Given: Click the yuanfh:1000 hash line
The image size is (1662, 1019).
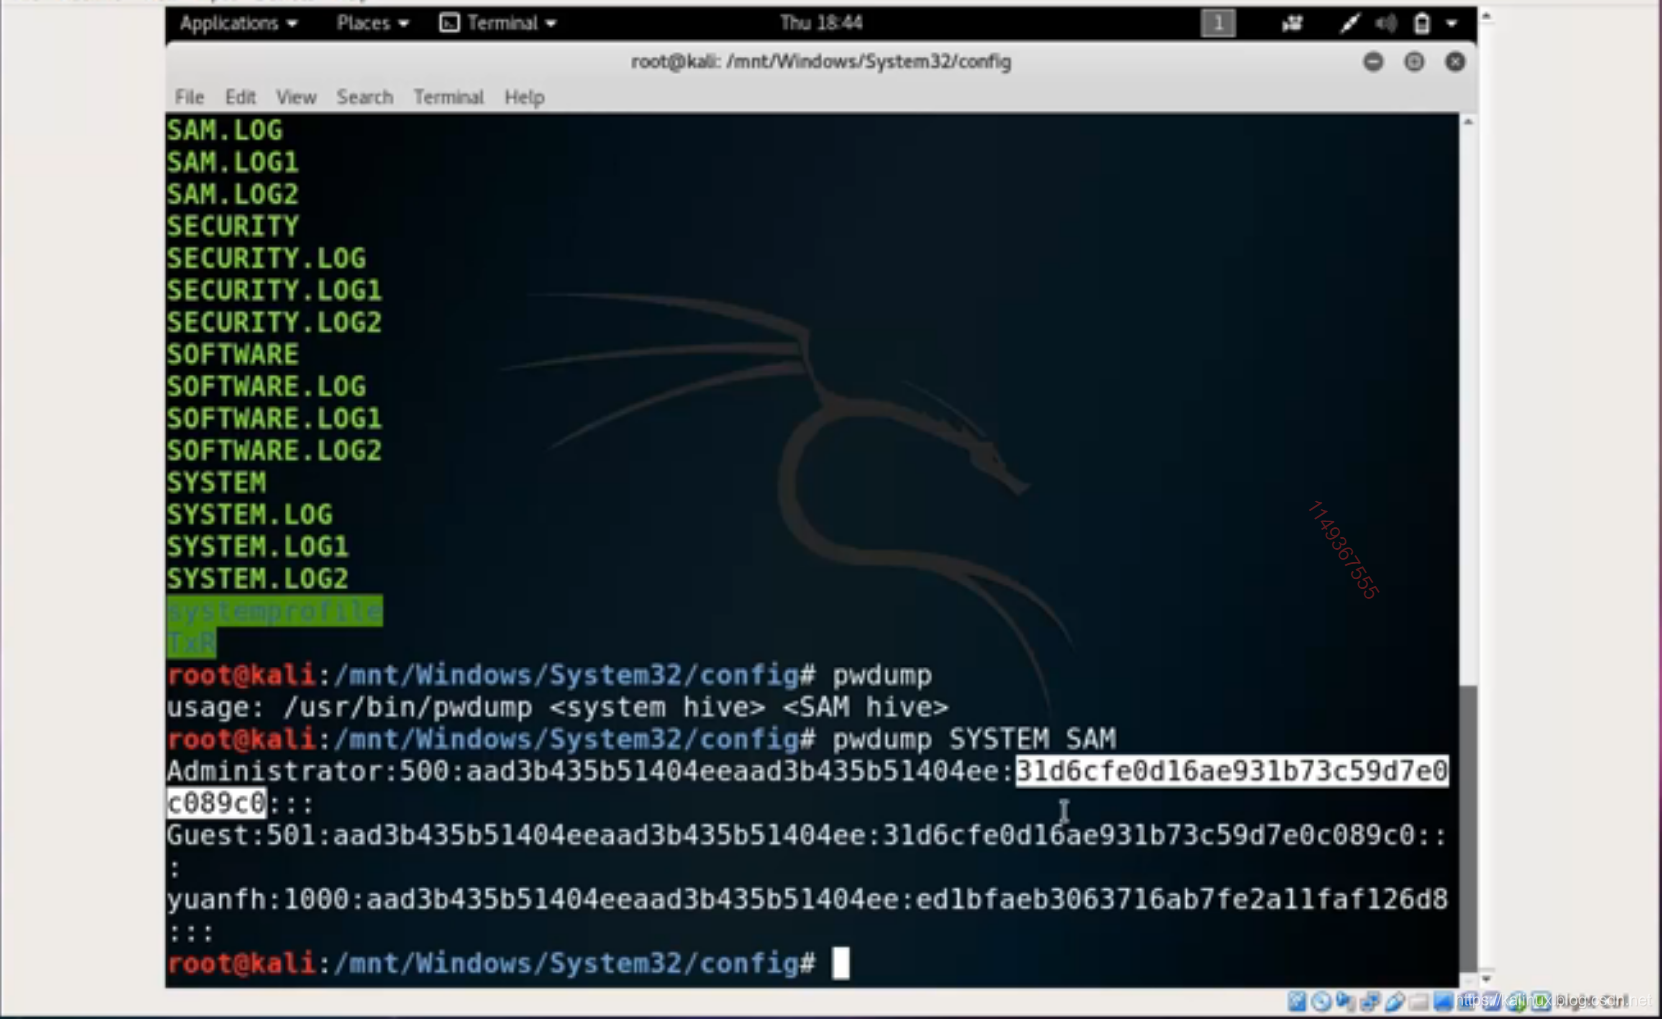Looking at the screenshot, I should tap(807, 915).
